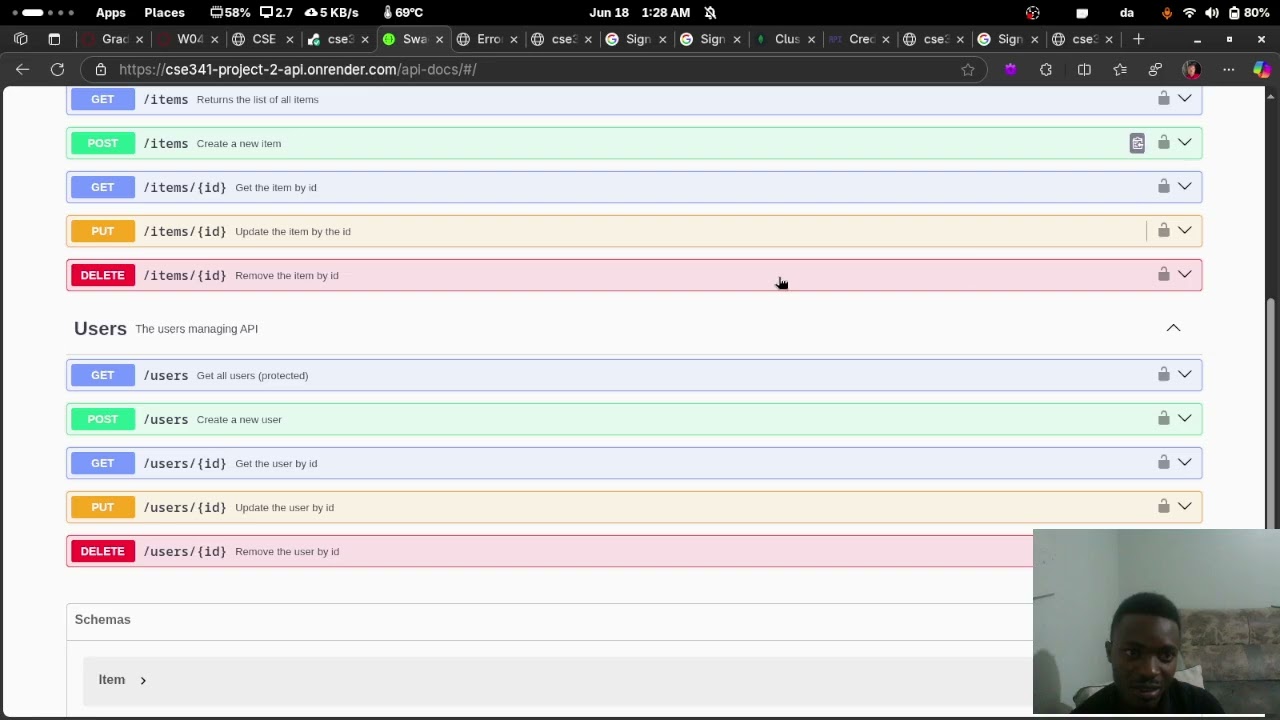Expand the POST /users operation chevron
The image size is (1280, 720).
1184,418
